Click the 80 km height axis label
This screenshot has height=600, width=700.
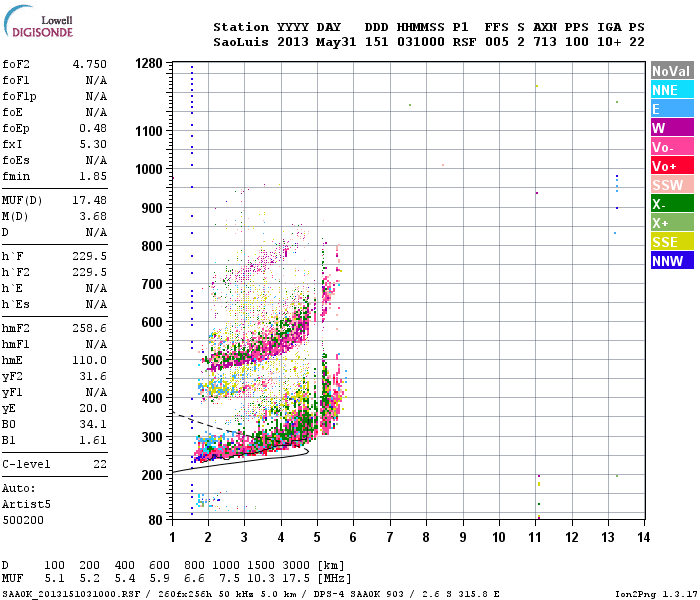click(155, 520)
